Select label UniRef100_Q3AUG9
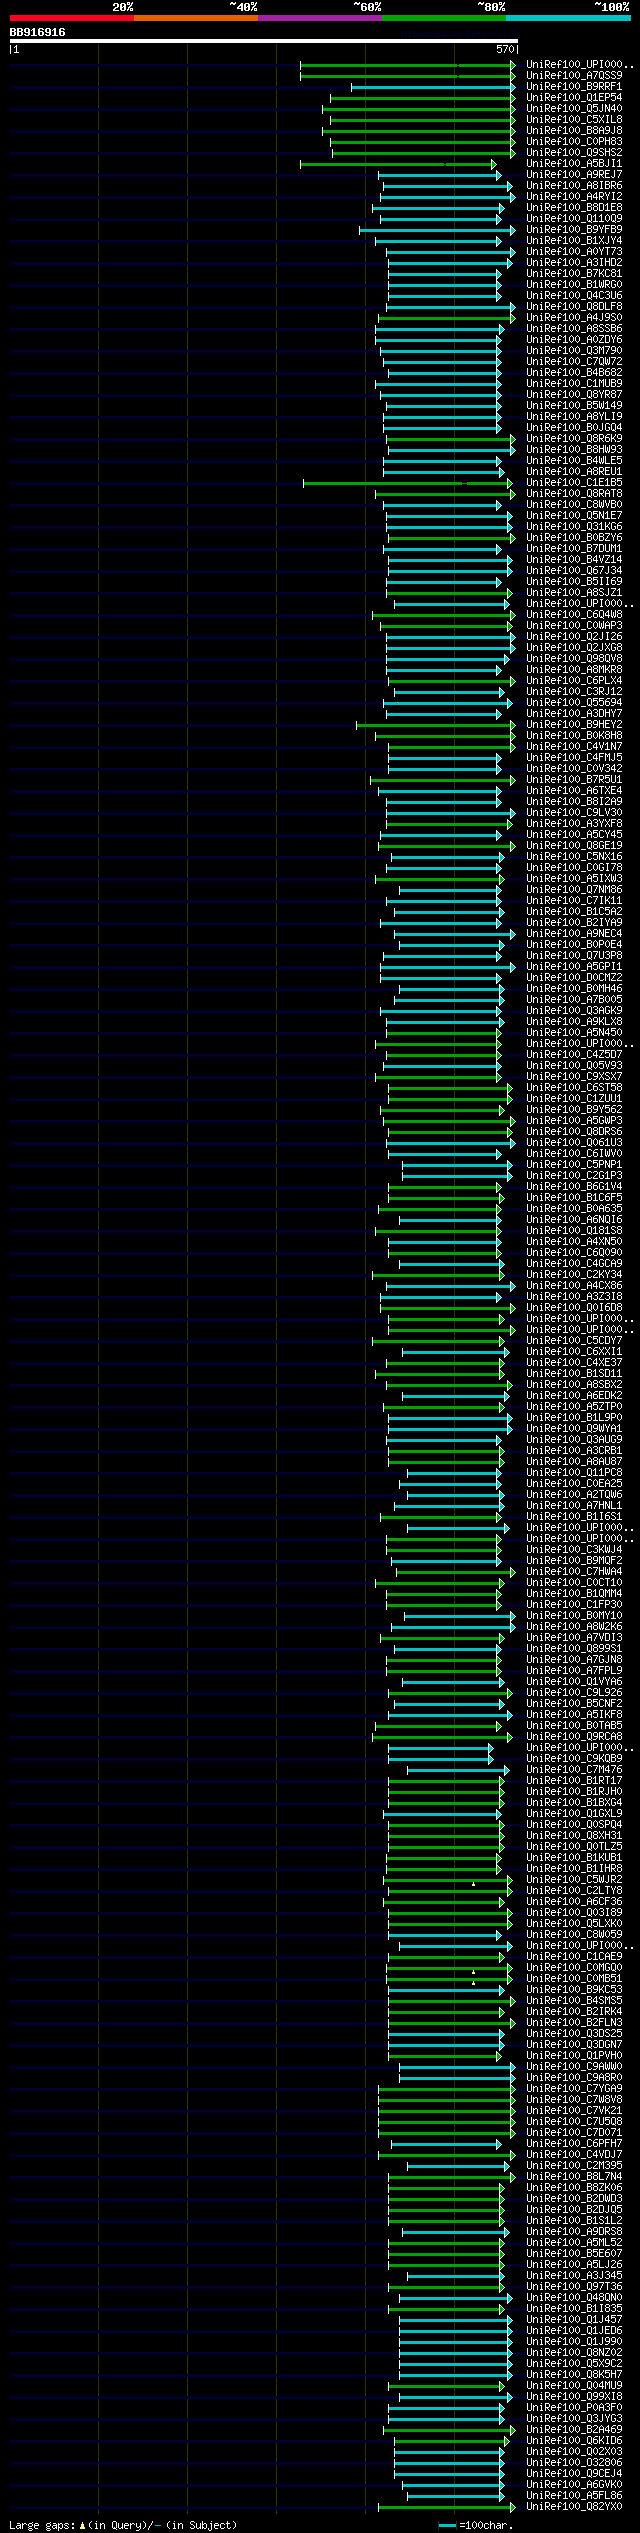 [x=574, y=1440]
